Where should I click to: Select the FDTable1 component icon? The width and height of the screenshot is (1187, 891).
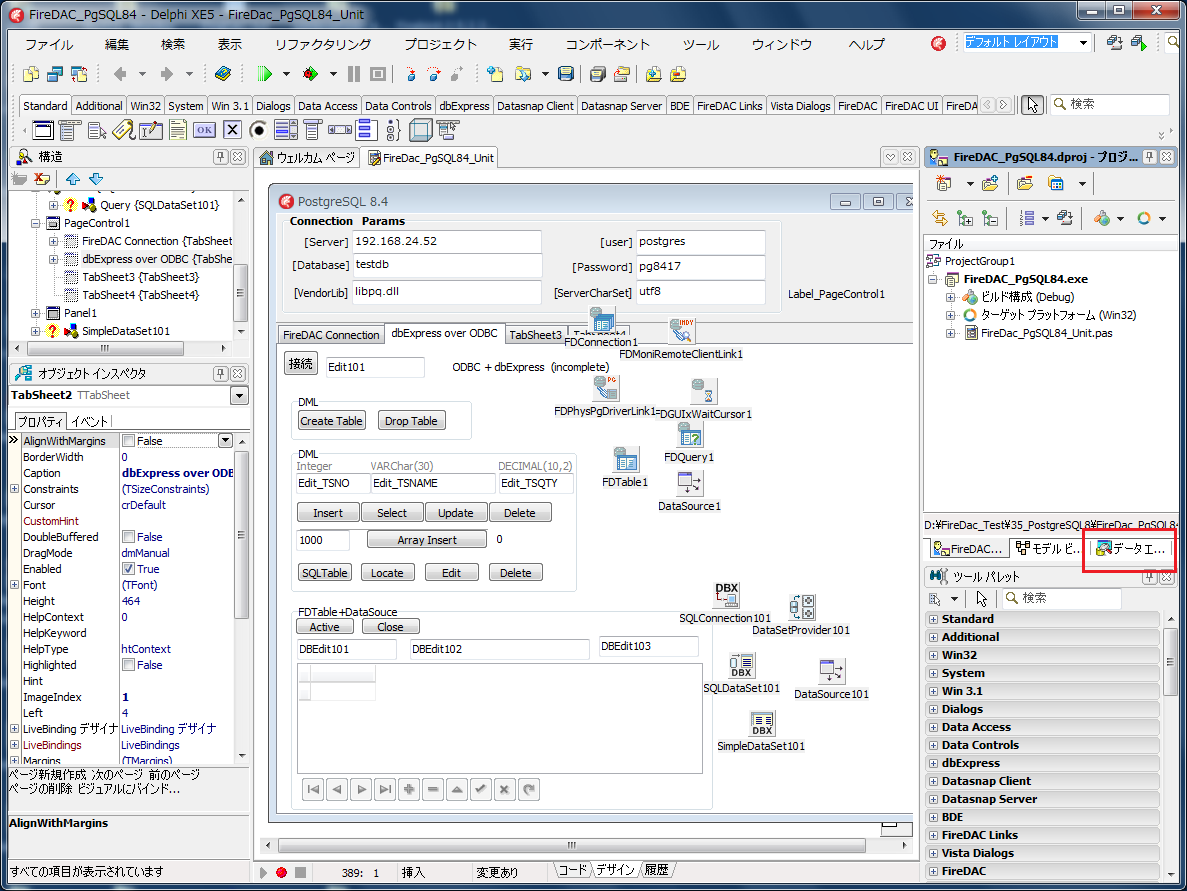(x=625, y=460)
